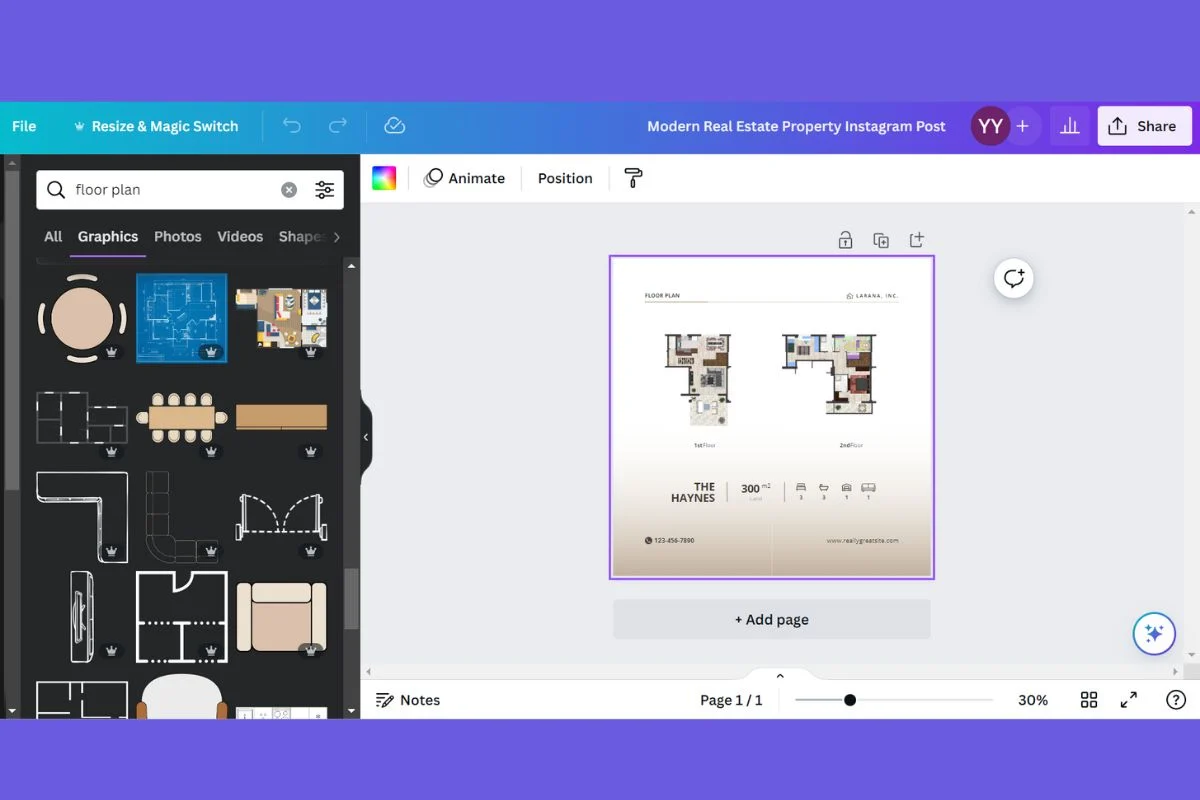Toggle fullscreen presentation mode
Viewport: 1200px width, 800px height.
click(1129, 700)
